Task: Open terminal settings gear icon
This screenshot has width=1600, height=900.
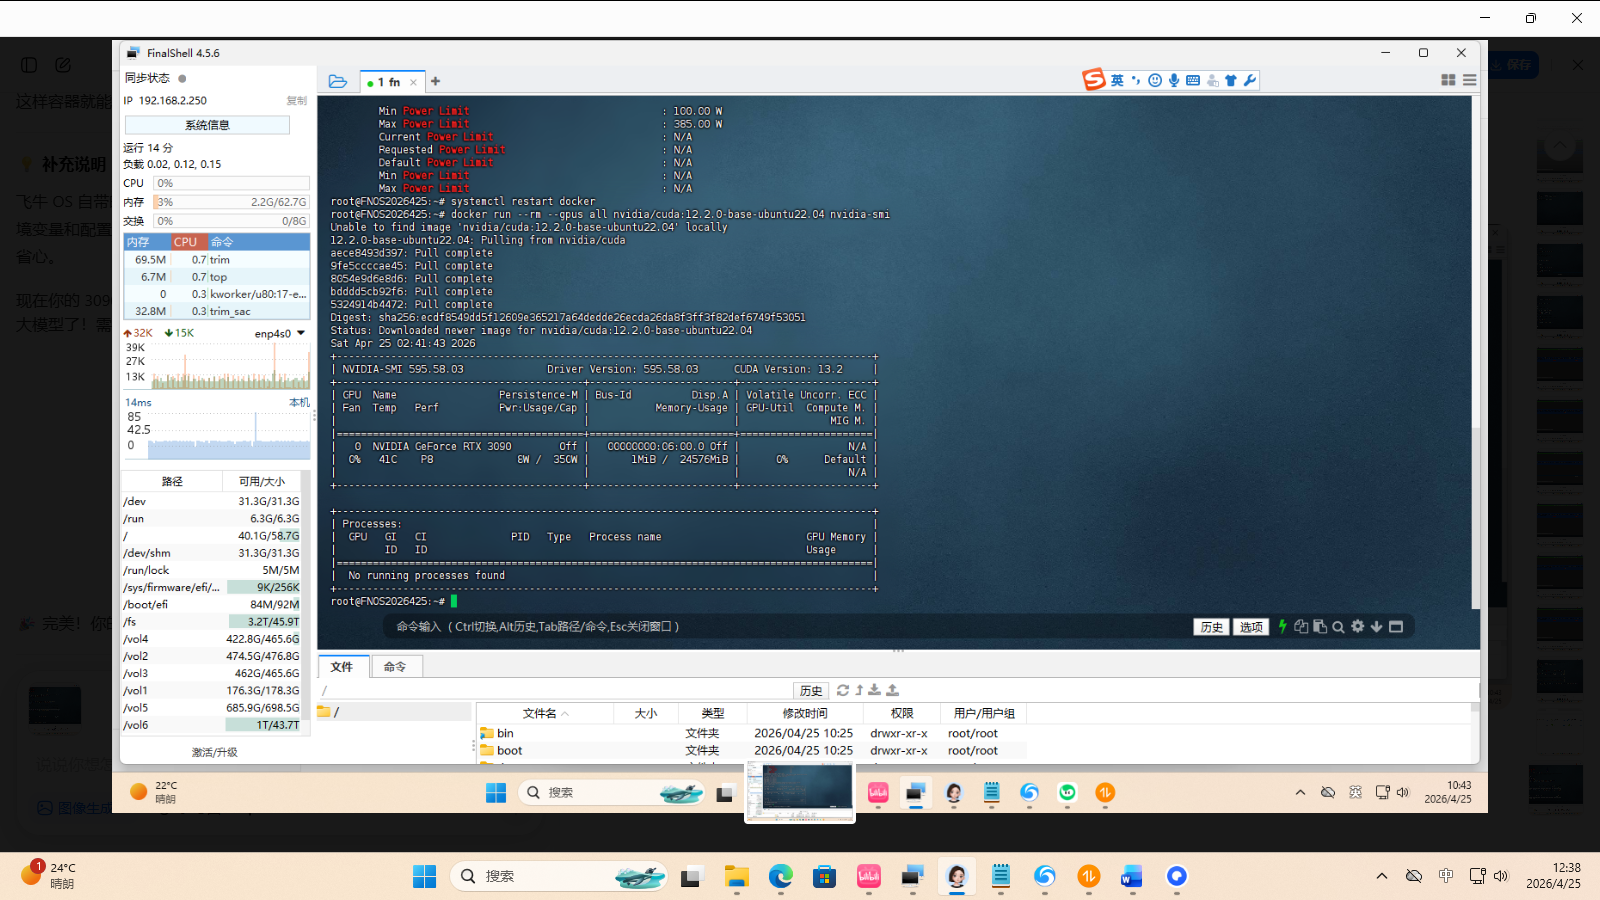Action: (1357, 627)
